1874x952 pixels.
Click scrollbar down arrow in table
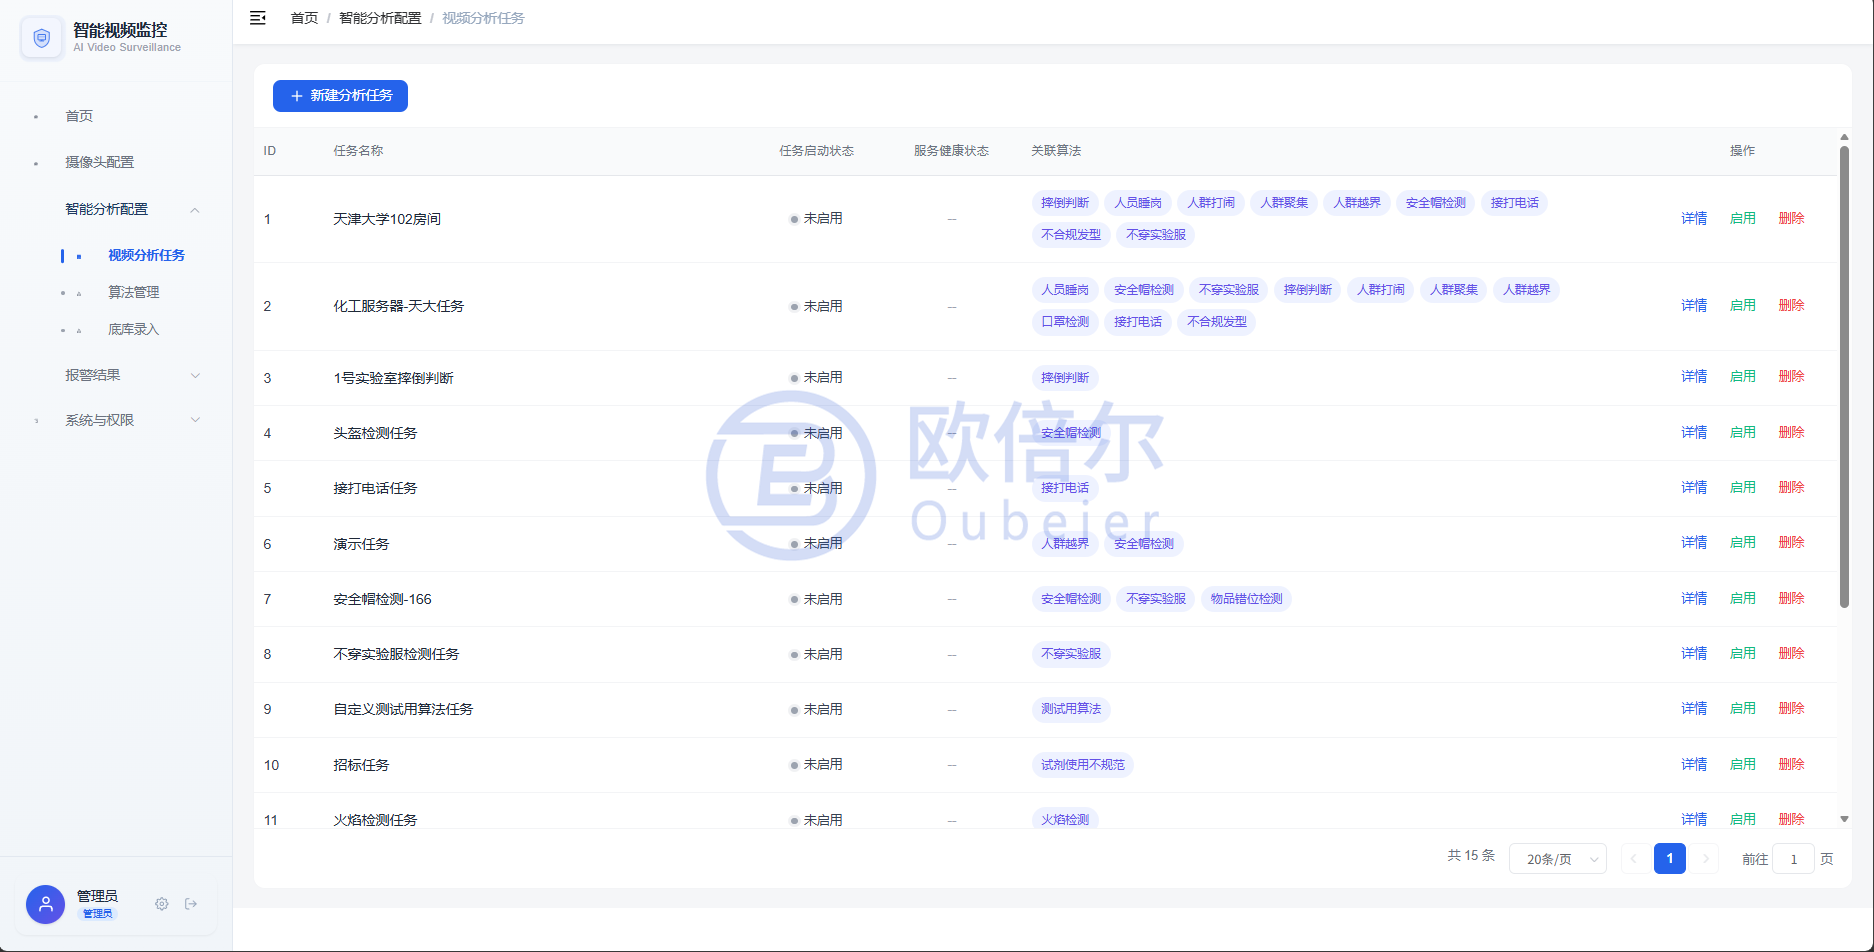click(1844, 819)
